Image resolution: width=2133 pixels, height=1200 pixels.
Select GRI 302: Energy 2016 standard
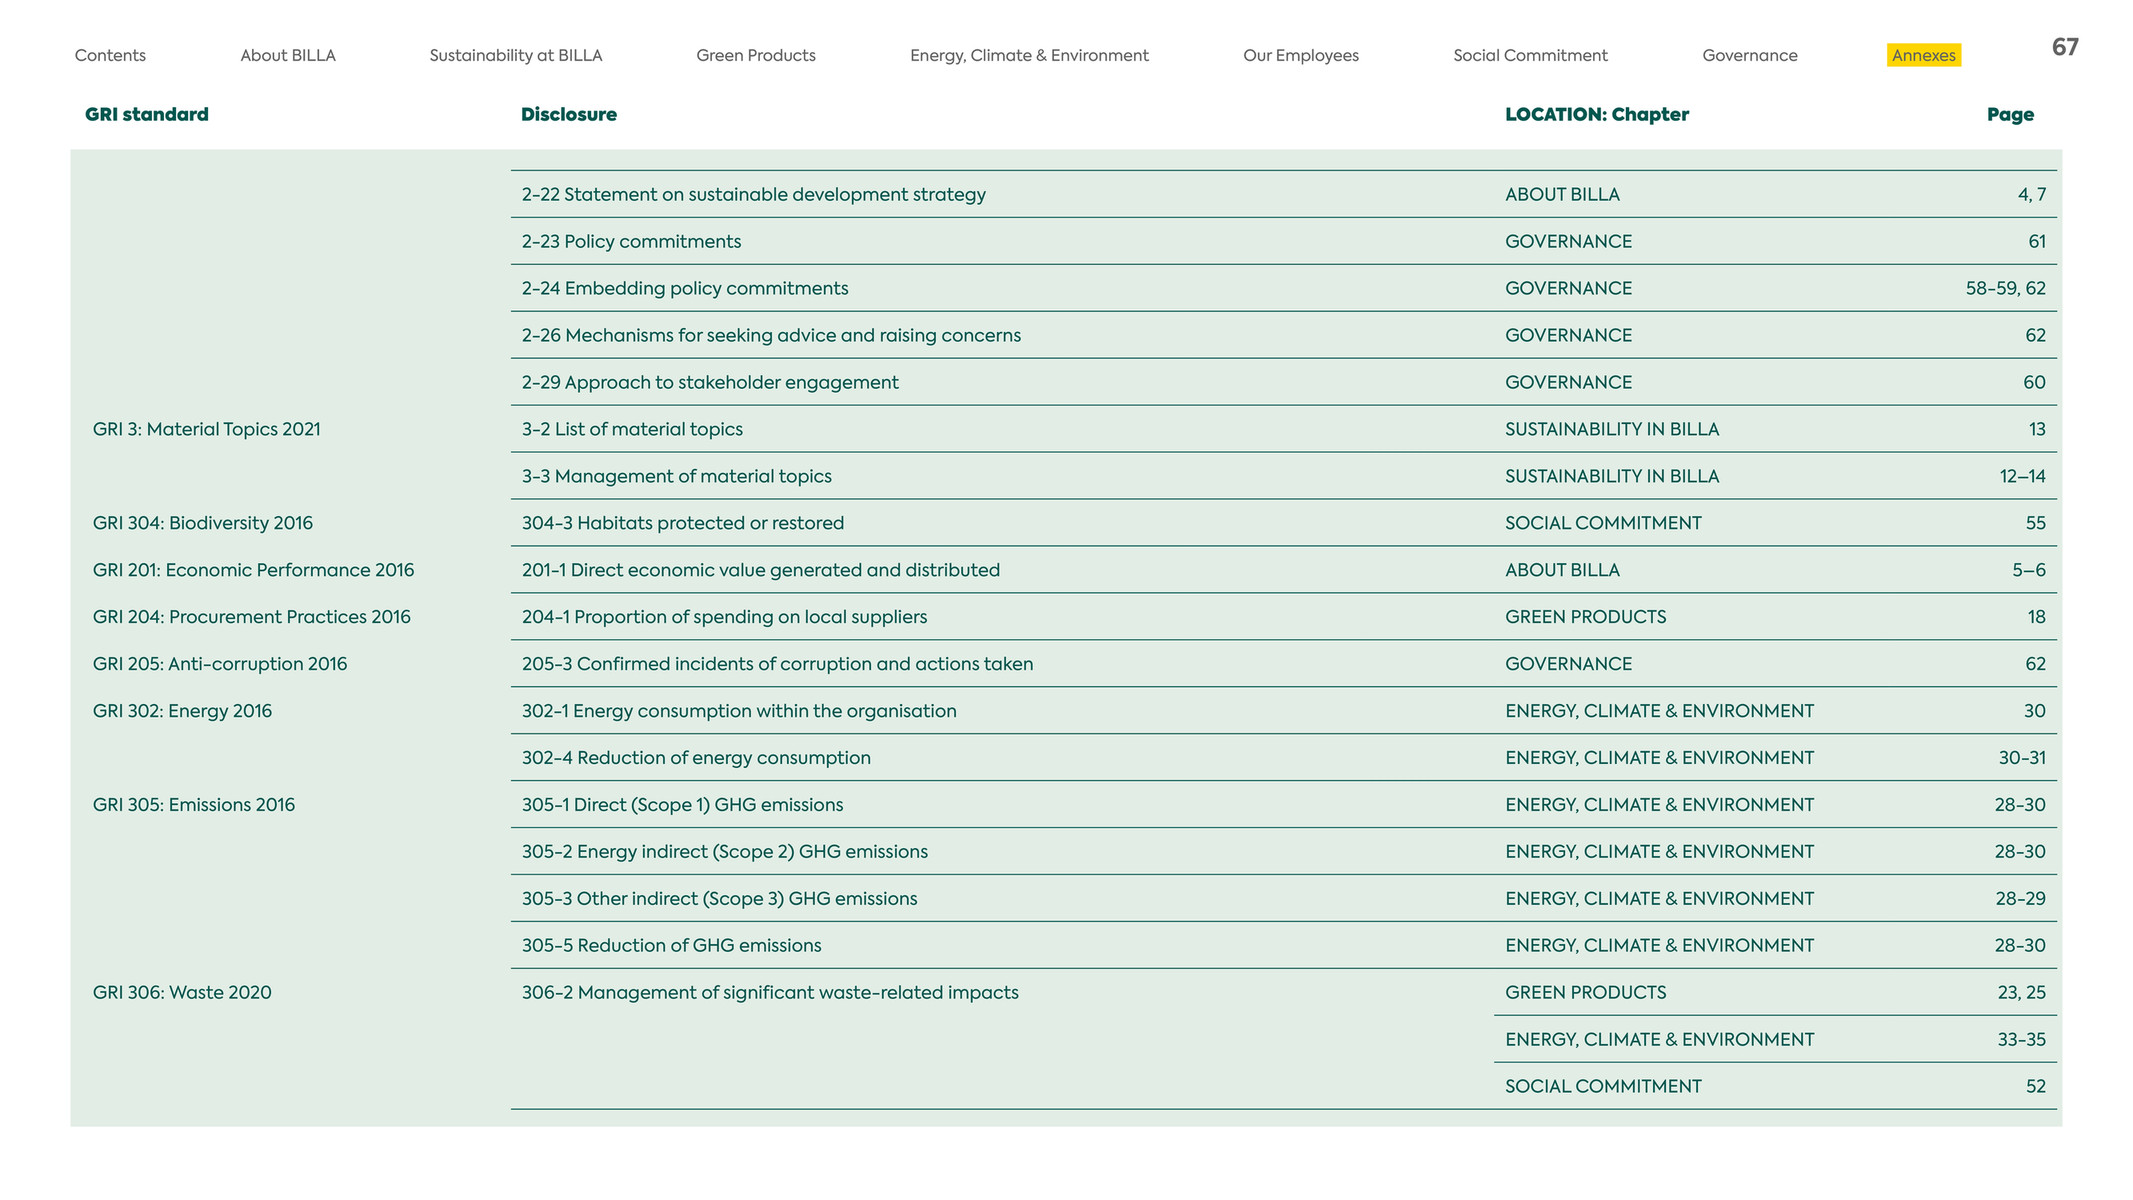pos(182,711)
